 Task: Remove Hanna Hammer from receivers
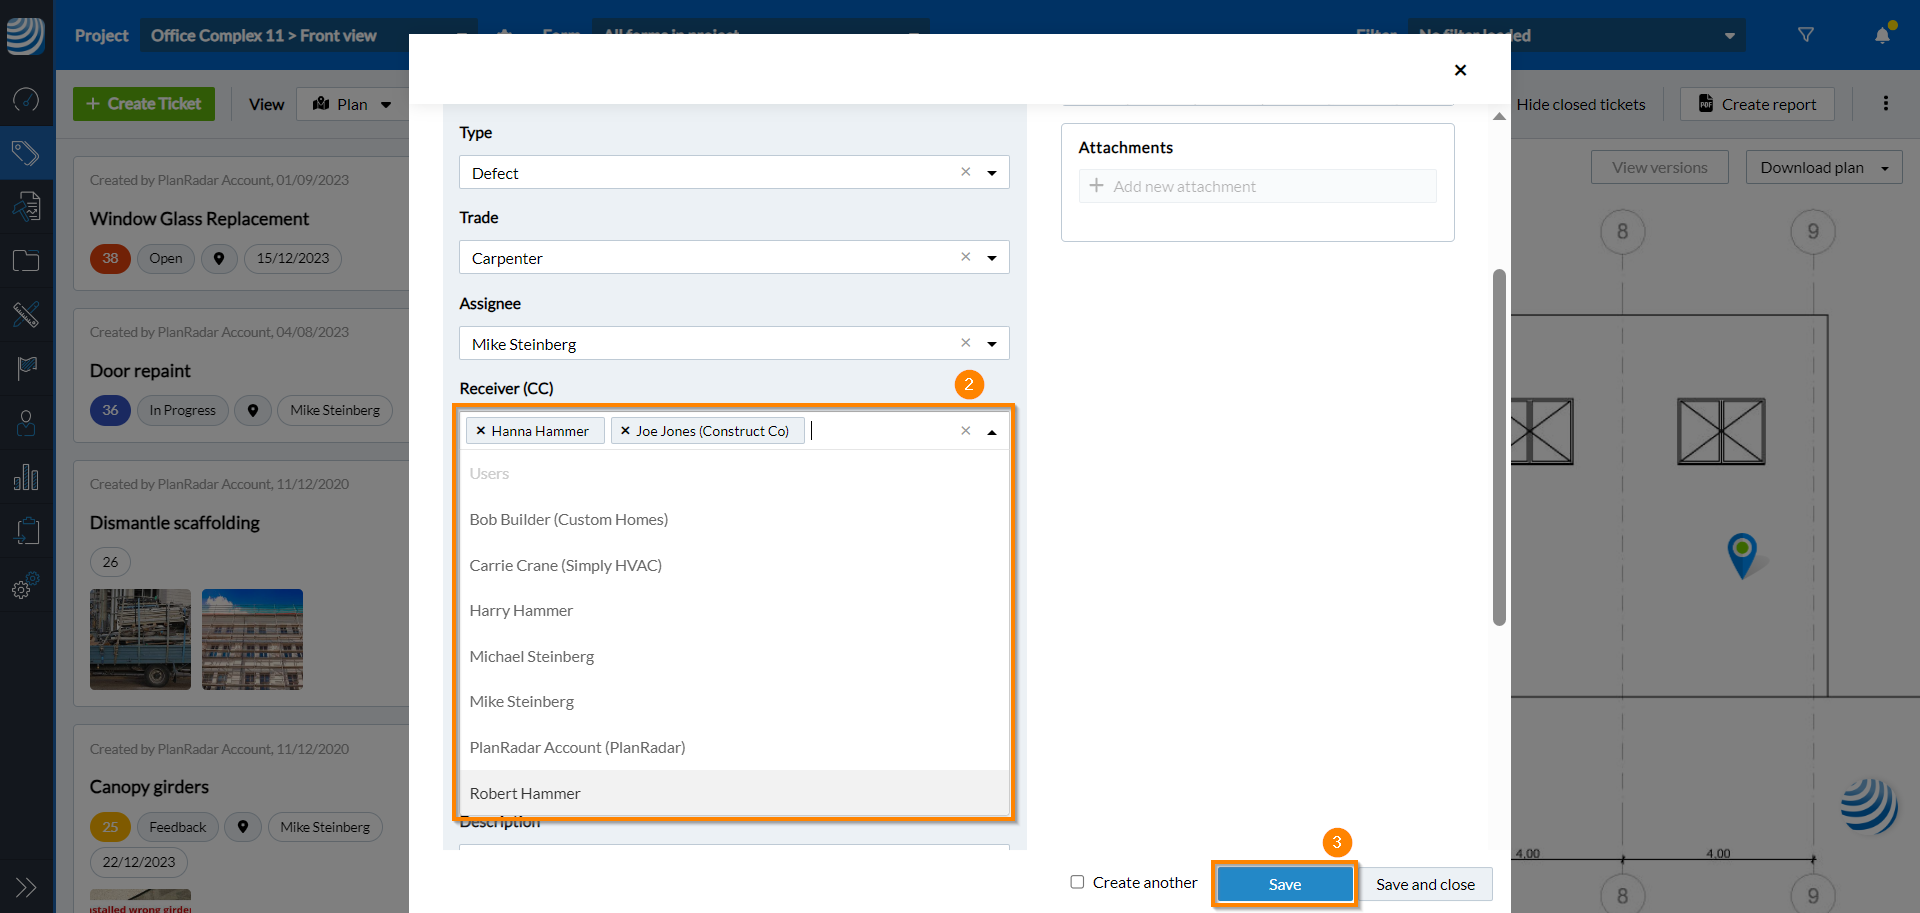click(x=481, y=431)
